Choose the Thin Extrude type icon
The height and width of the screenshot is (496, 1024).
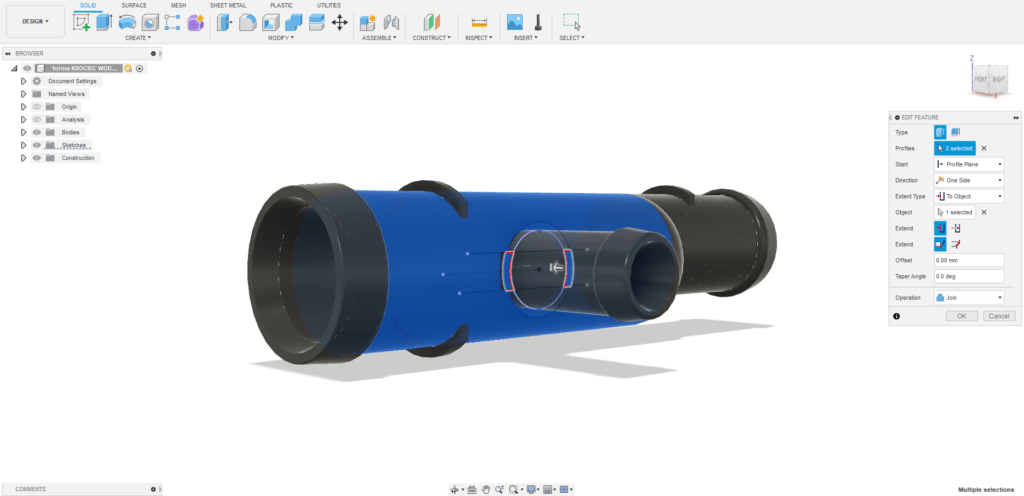tap(956, 132)
